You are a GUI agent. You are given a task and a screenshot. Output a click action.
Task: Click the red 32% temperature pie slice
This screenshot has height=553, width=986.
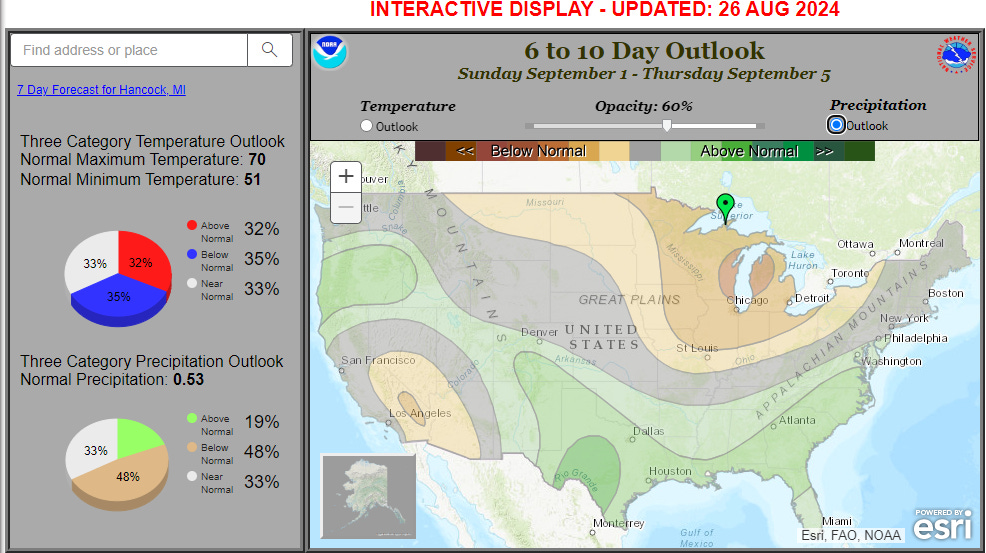144,260
